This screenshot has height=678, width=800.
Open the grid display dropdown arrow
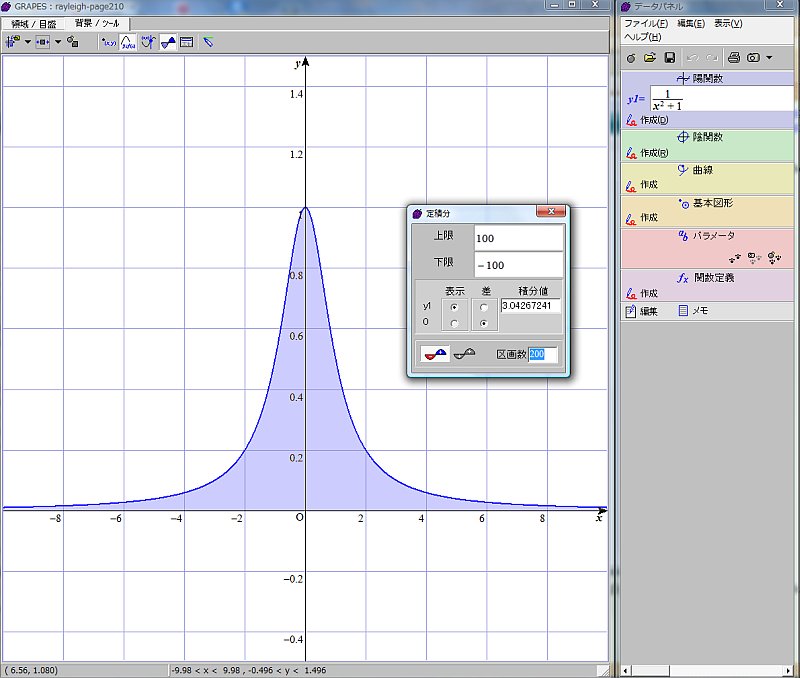point(58,42)
